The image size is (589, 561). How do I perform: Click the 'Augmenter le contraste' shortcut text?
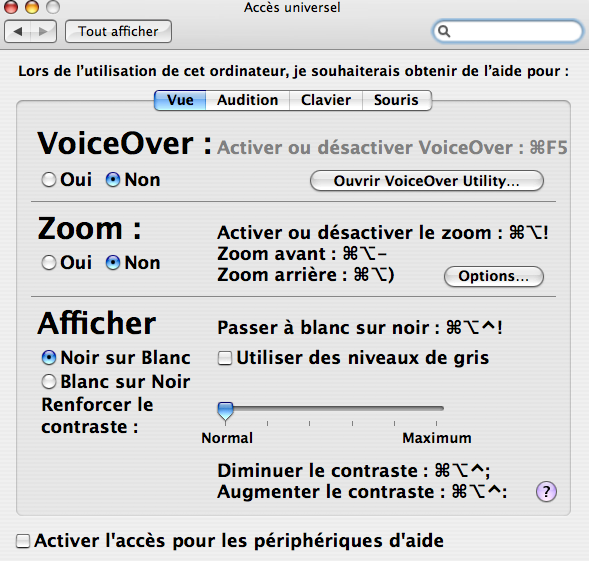pyautogui.click(x=362, y=492)
